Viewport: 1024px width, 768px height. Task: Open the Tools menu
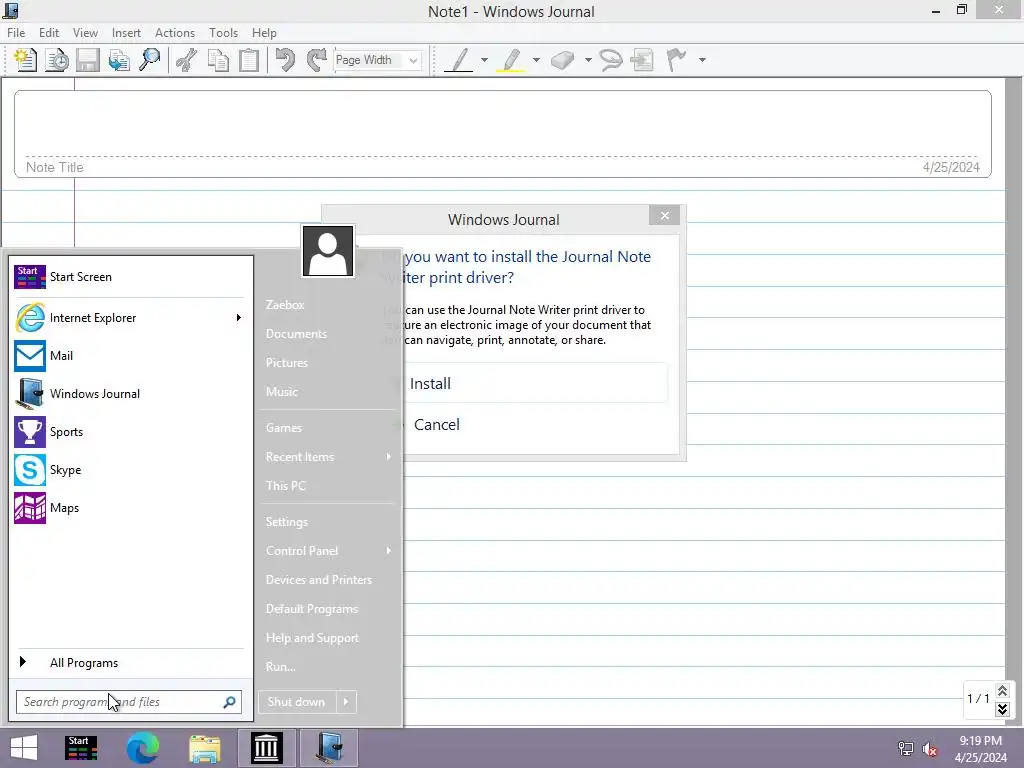(x=223, y=33)
